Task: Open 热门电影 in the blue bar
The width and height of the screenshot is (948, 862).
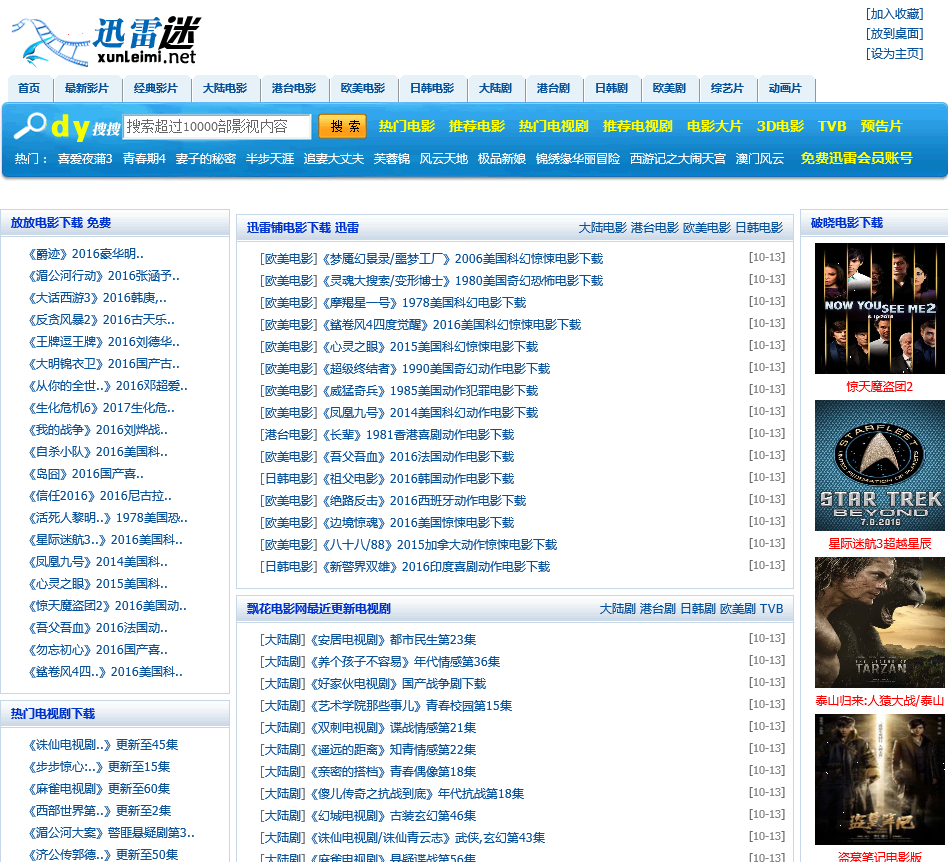Action: pos(406,126)
